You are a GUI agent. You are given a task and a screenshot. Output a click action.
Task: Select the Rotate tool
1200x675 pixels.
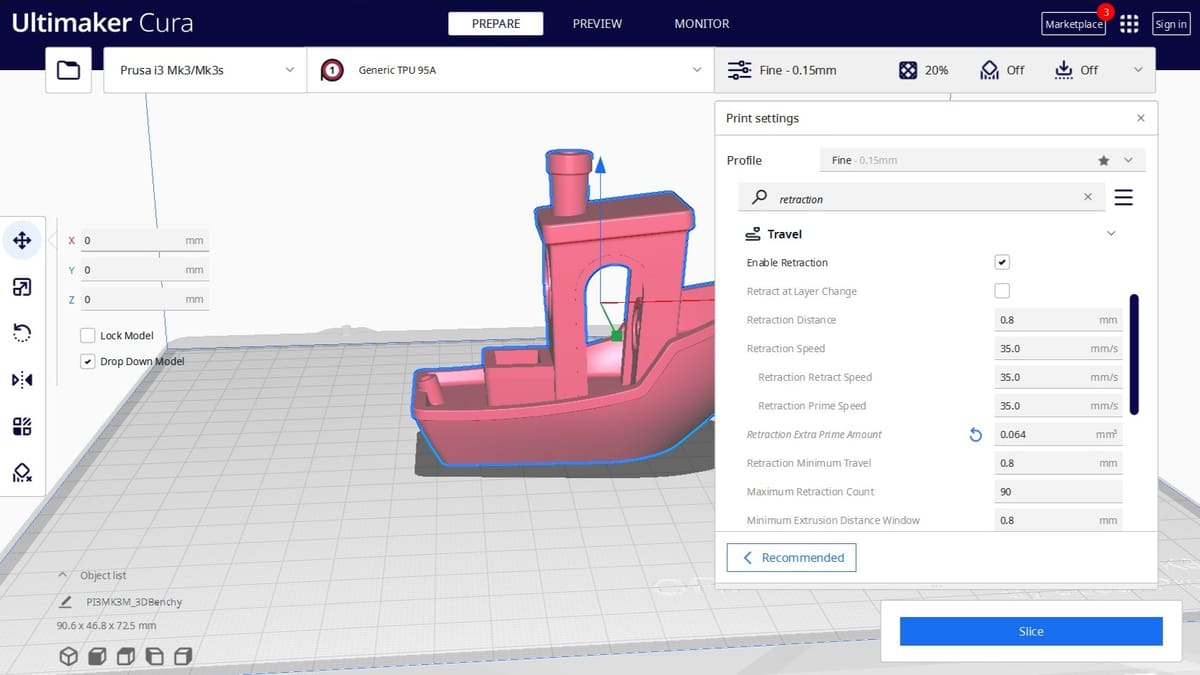[22, 333]
